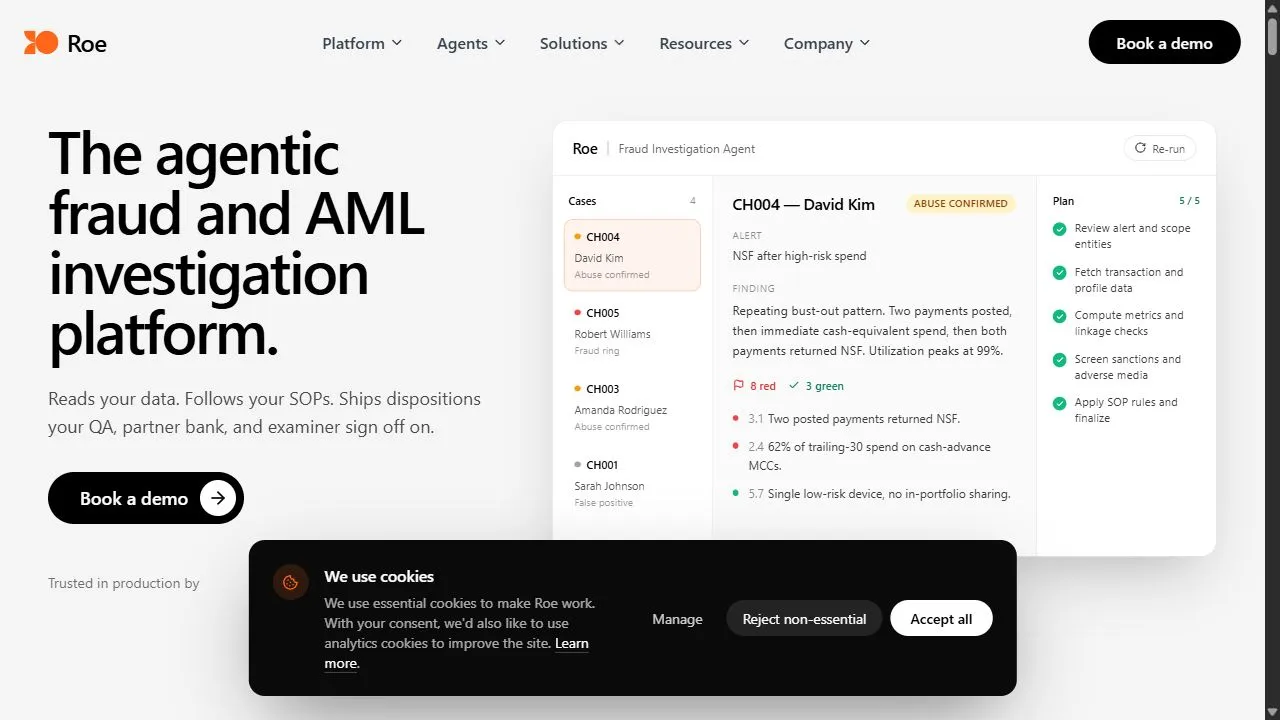1280x720 pixels.
Task: Open the Resources navigation menu
Action: tap(704, 44)
